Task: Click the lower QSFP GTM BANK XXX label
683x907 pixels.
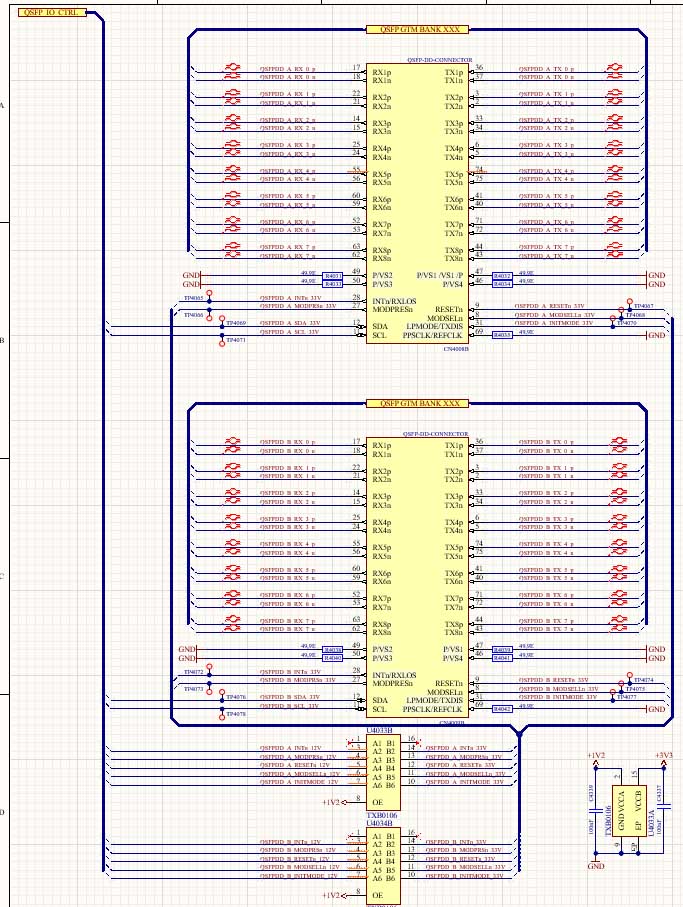Action: tap(416, 403)
